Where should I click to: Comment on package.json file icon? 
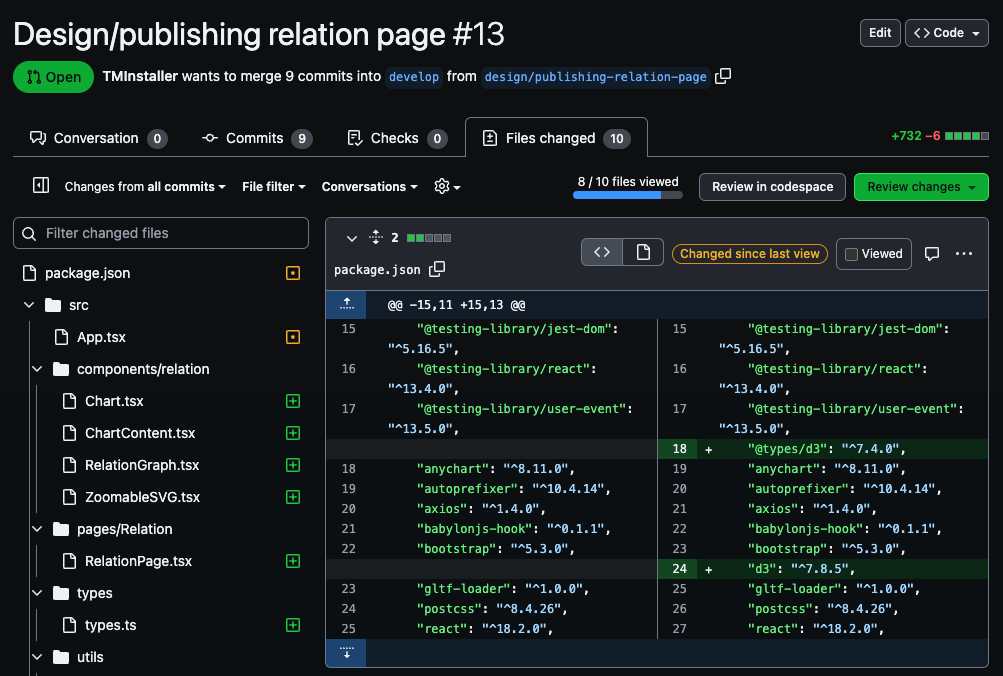932,253
